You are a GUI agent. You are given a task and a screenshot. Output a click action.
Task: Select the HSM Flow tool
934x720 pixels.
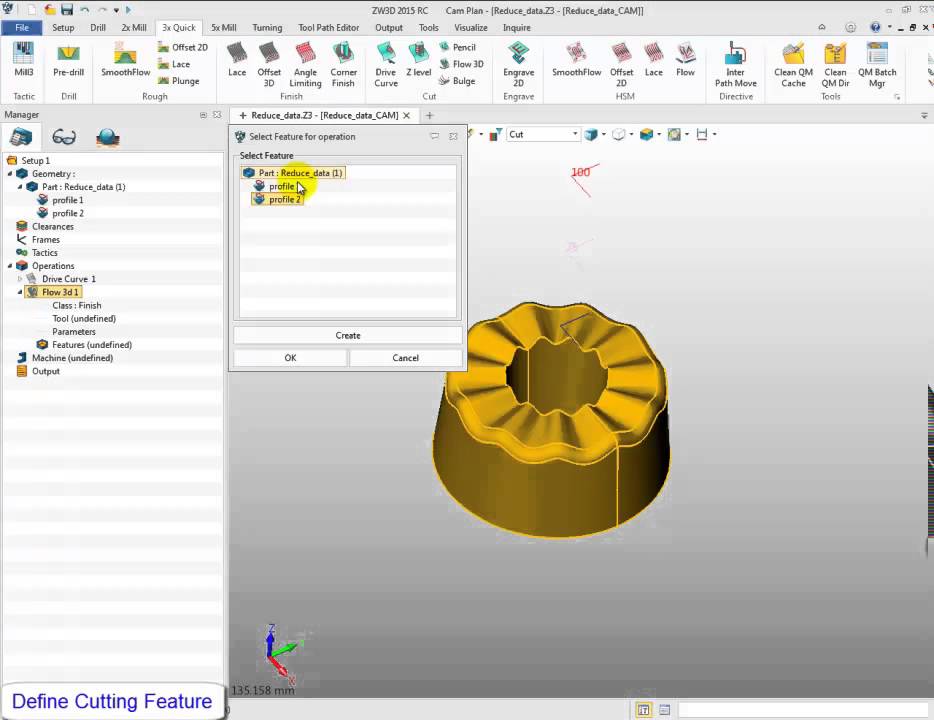[685, 60]
